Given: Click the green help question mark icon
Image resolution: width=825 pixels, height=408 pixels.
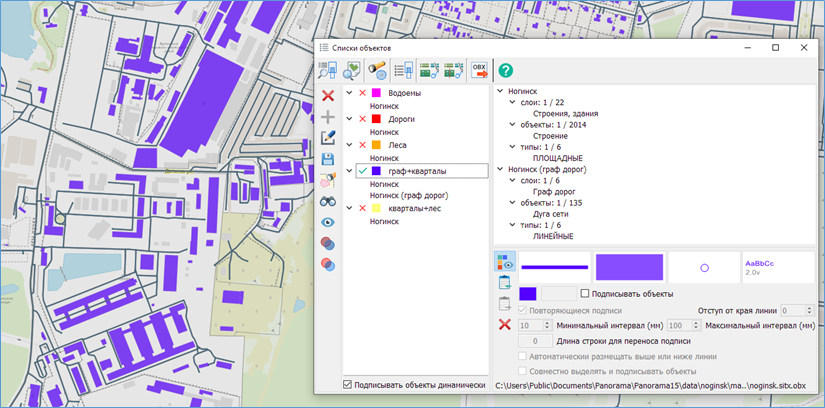Looking at the screenshot, I should (x=506, y=70).
